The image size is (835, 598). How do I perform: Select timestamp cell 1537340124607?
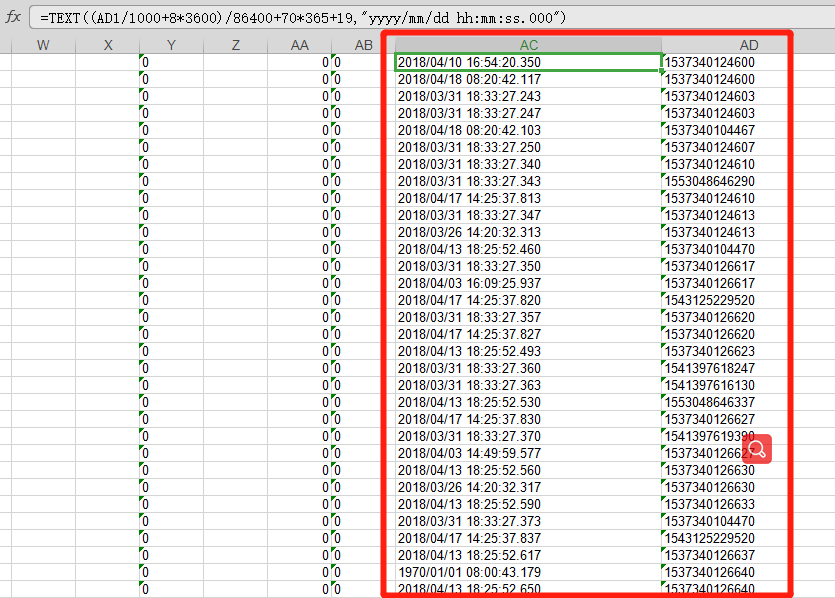point(748,148)
